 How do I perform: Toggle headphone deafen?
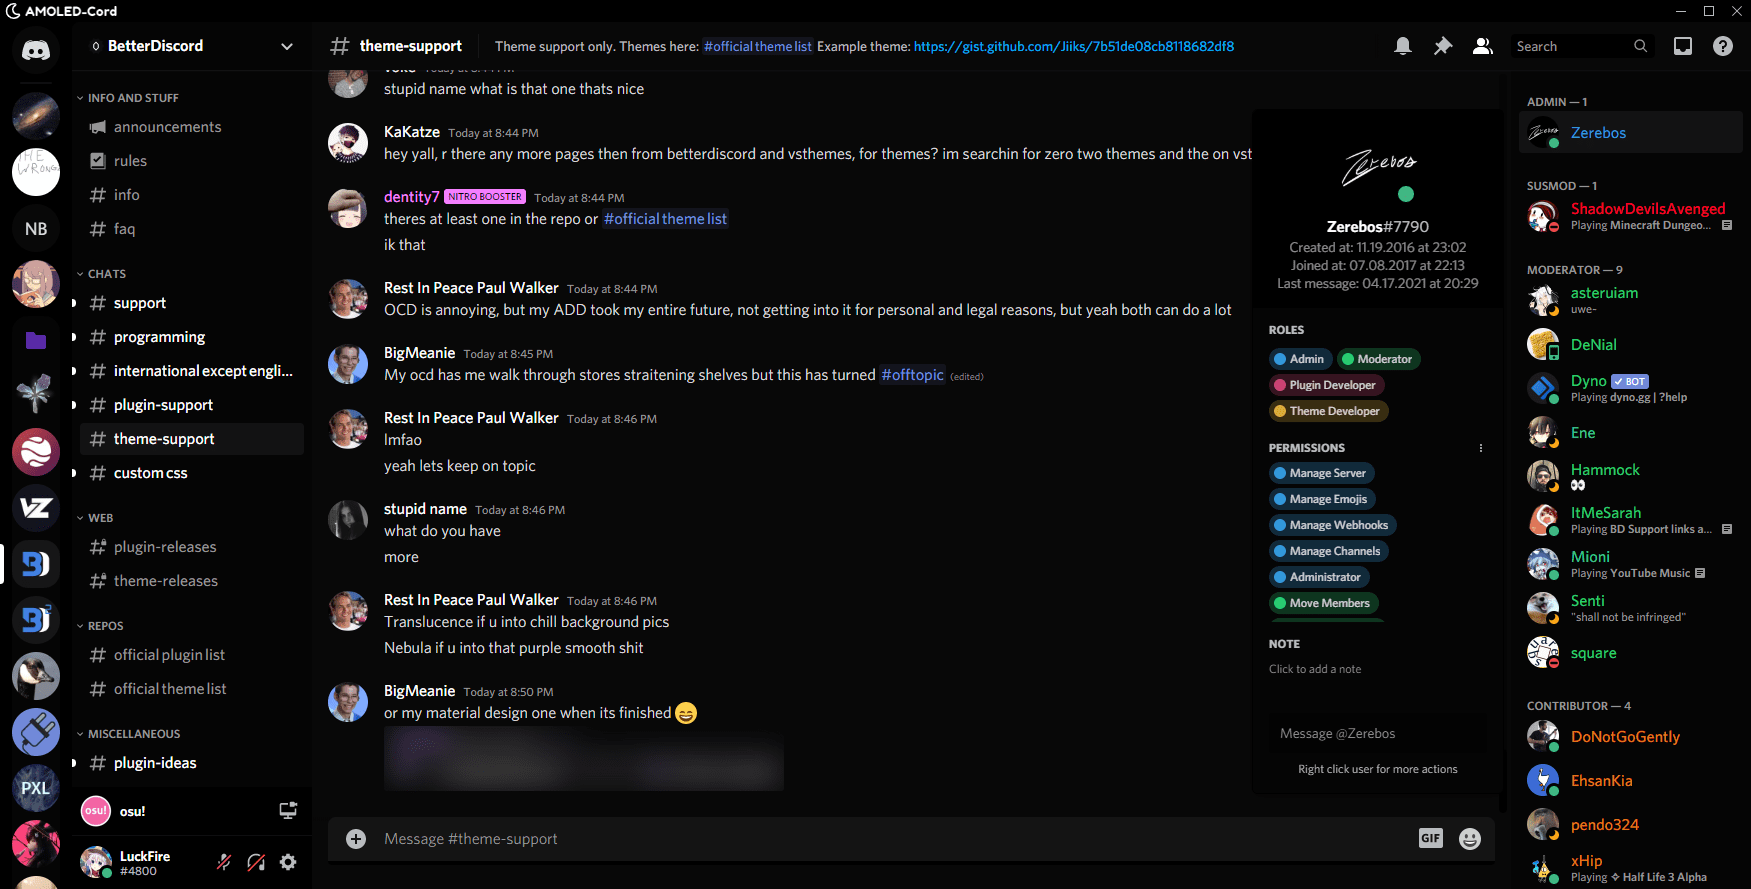point(256,862)
